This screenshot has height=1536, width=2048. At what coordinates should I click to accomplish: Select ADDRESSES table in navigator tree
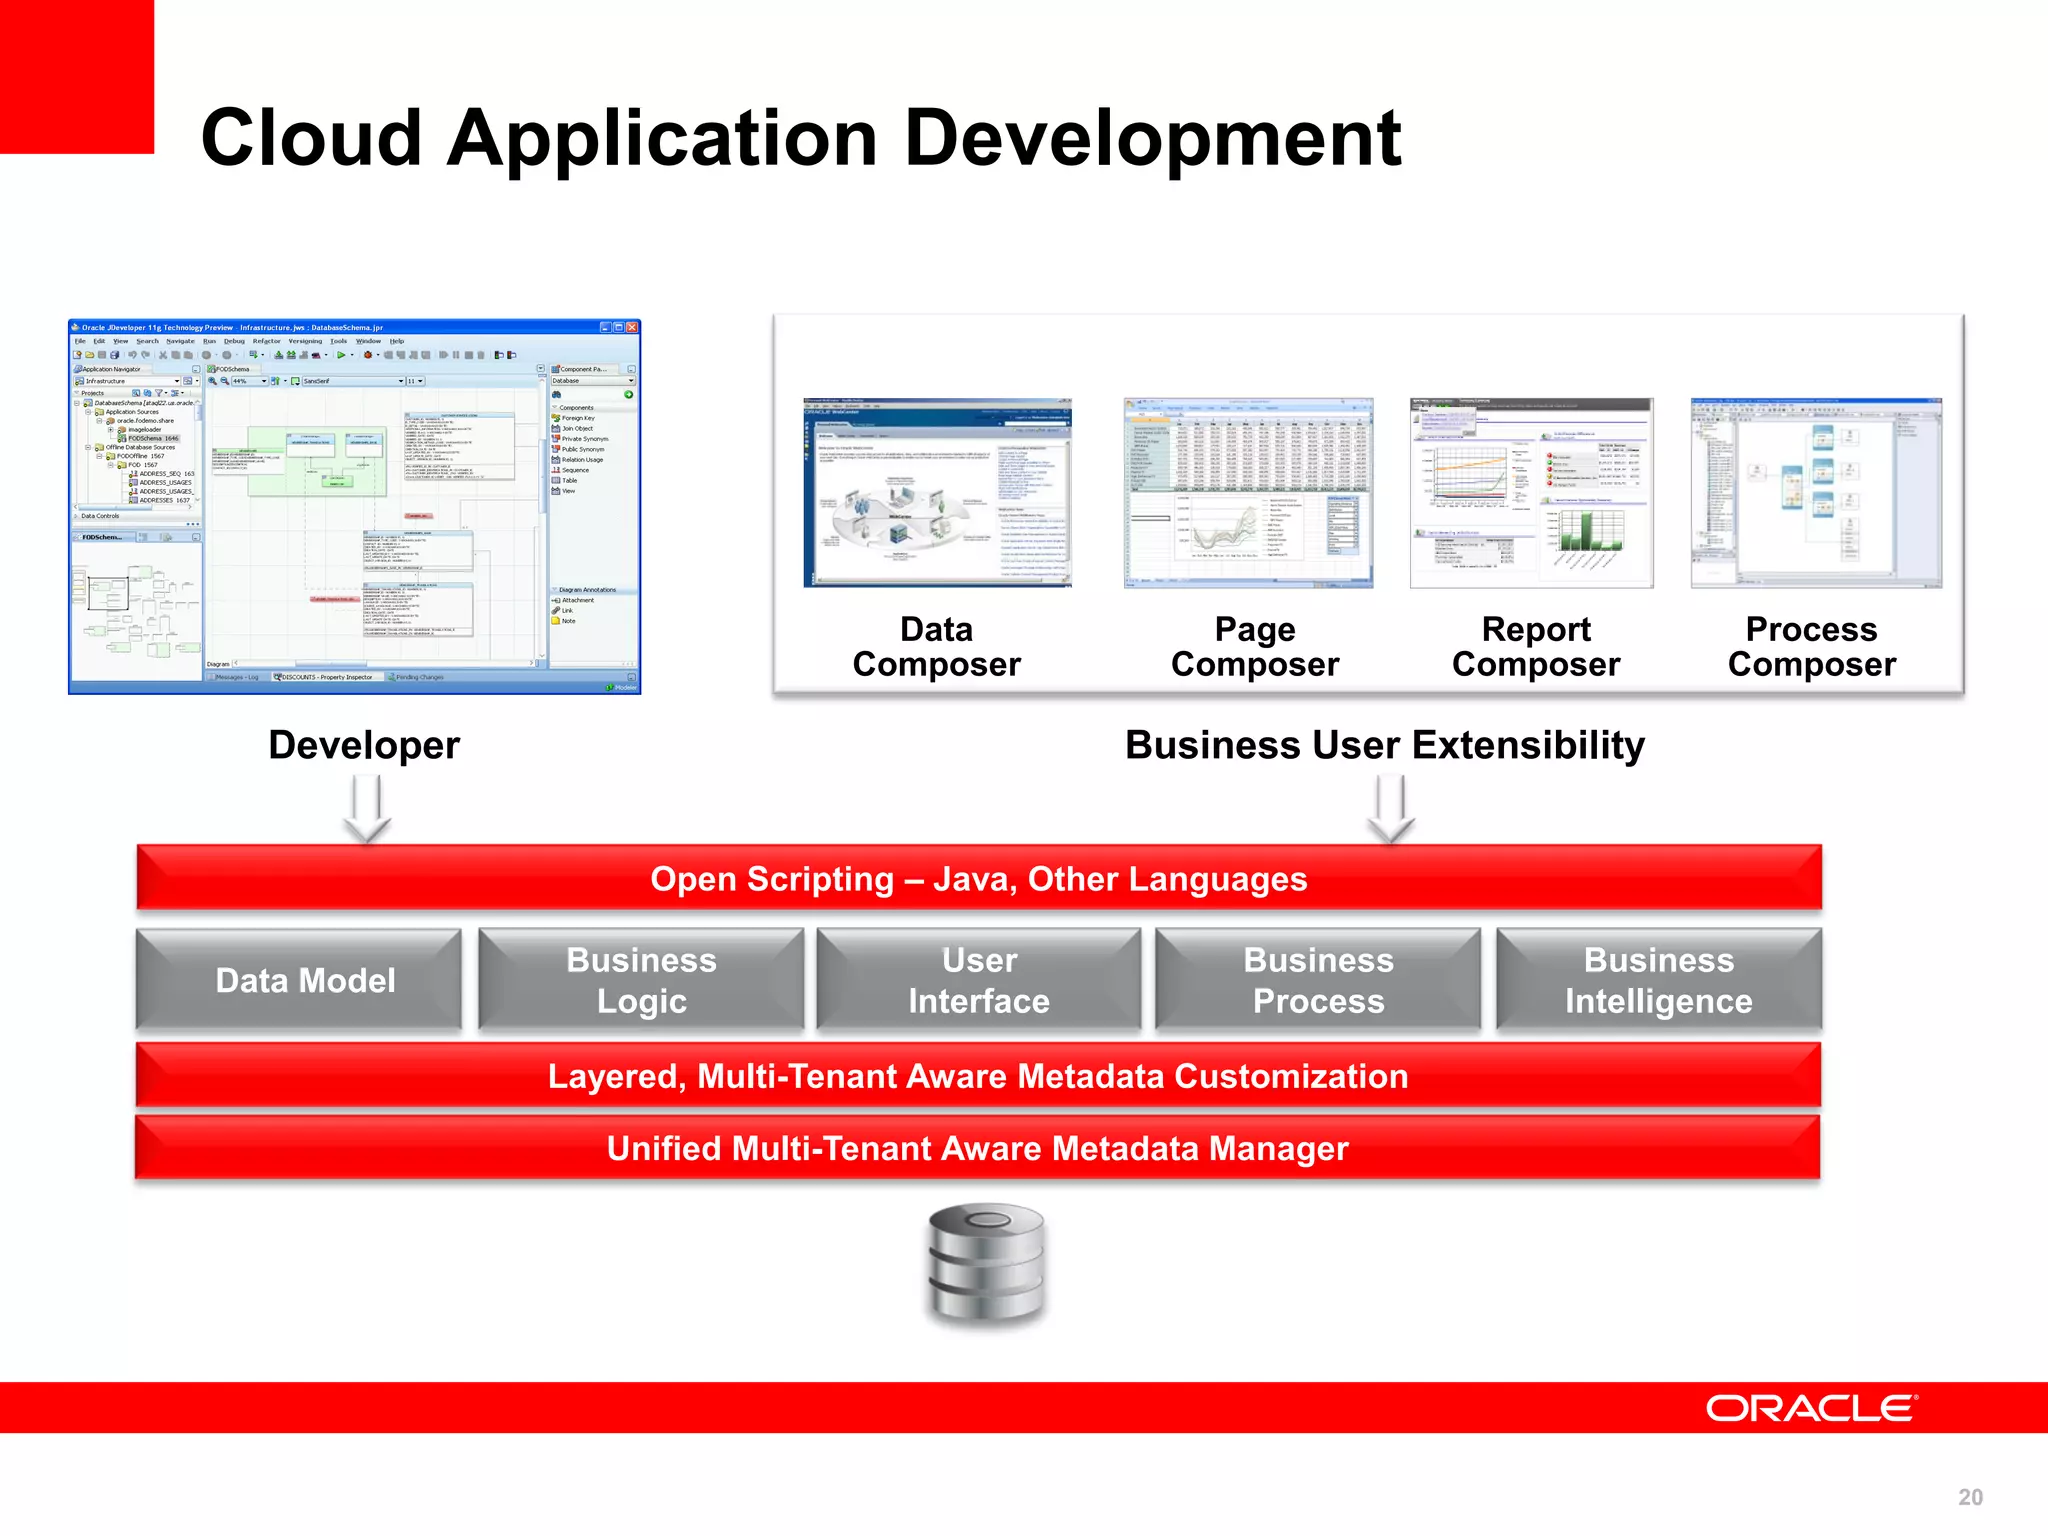pos(160,500)
